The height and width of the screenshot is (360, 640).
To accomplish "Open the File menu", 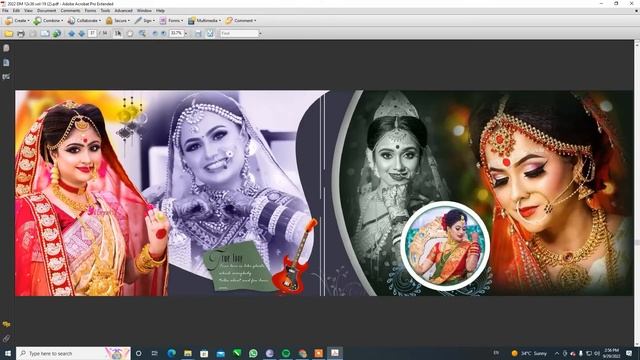I will click(5, 11).
